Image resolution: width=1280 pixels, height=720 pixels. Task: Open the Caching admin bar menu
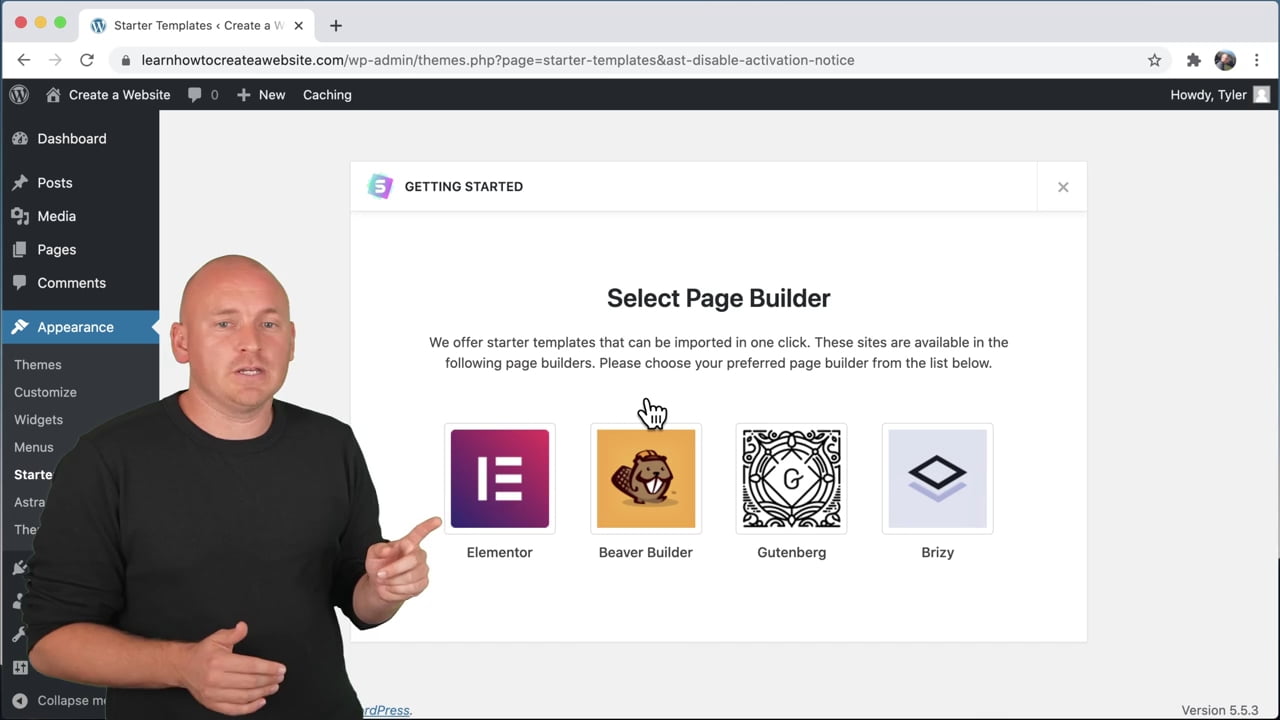[327, 95]
